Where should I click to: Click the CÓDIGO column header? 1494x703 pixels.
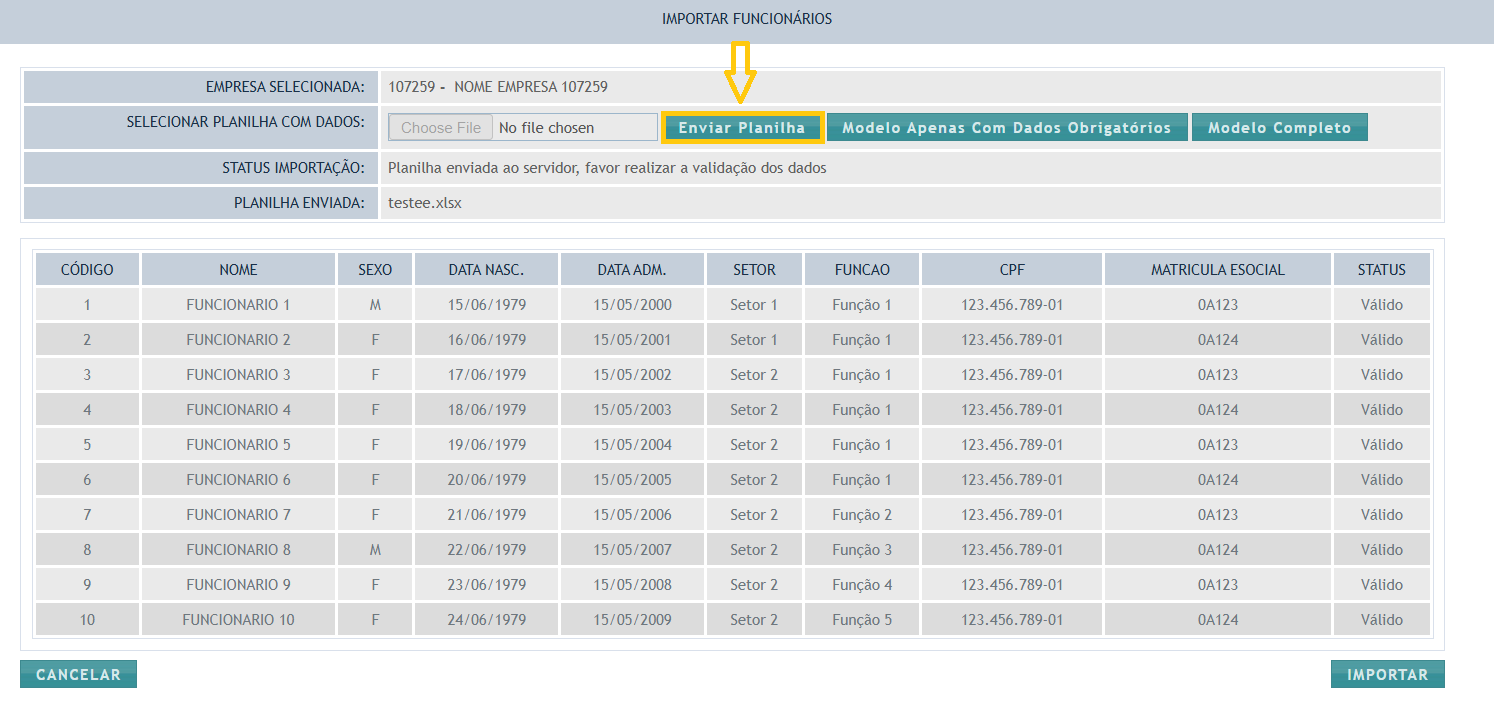click(x=87, y=269)
